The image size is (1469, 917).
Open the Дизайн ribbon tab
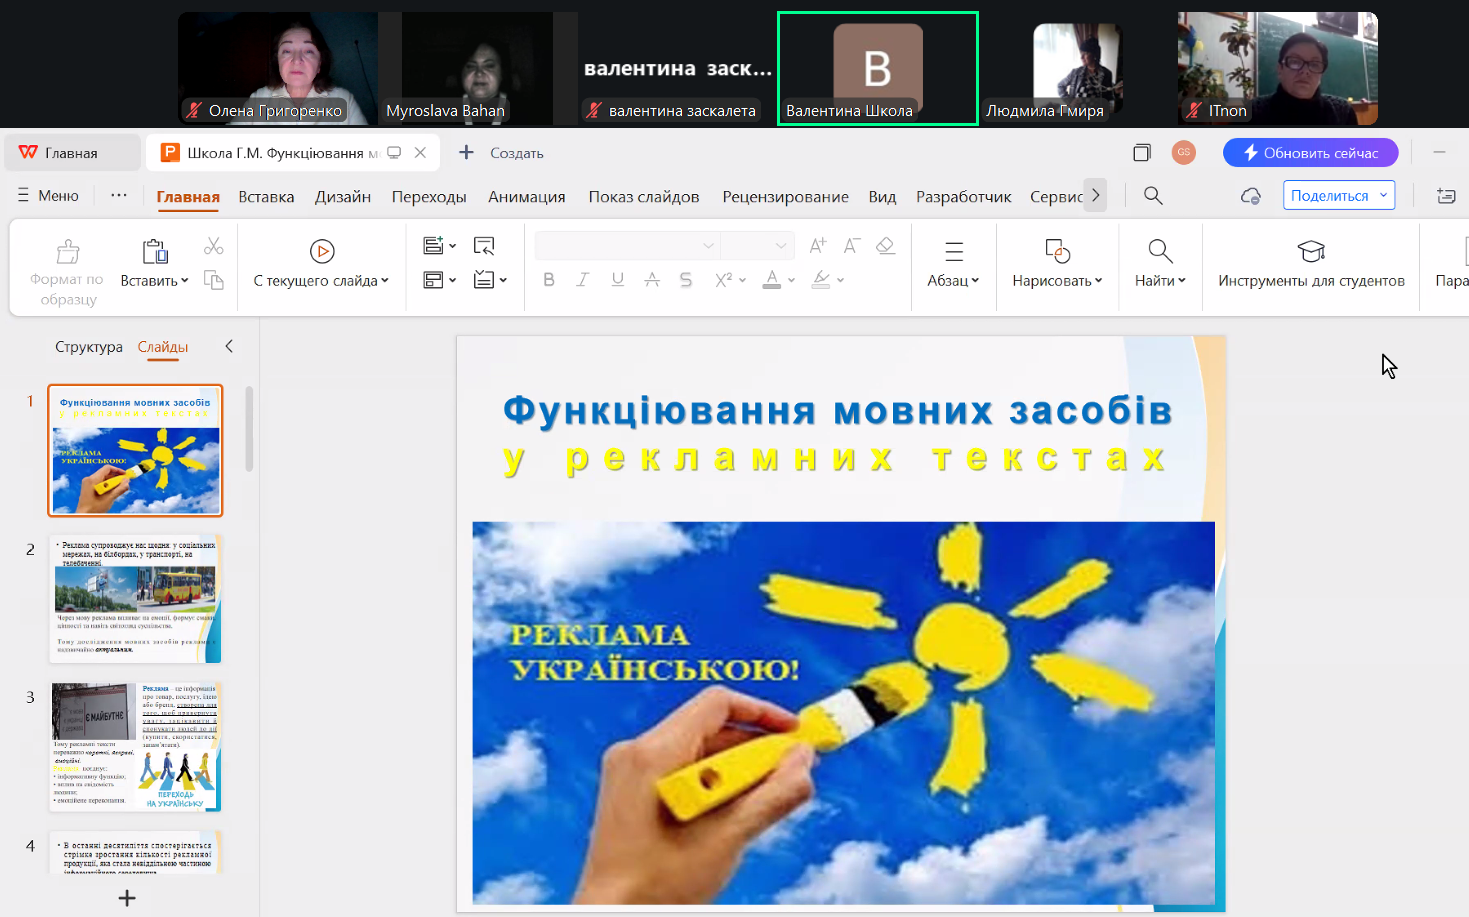[343, 197]
